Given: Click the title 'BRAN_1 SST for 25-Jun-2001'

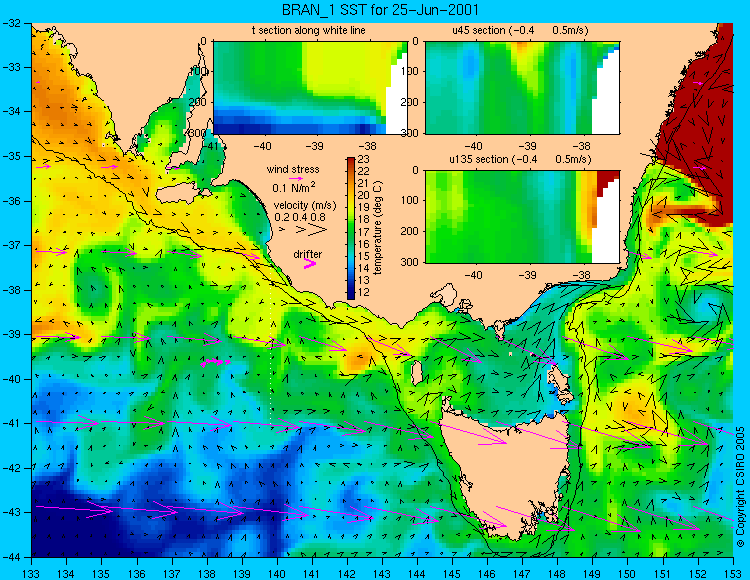Looking at the screenshot, I should pos(380,10).
